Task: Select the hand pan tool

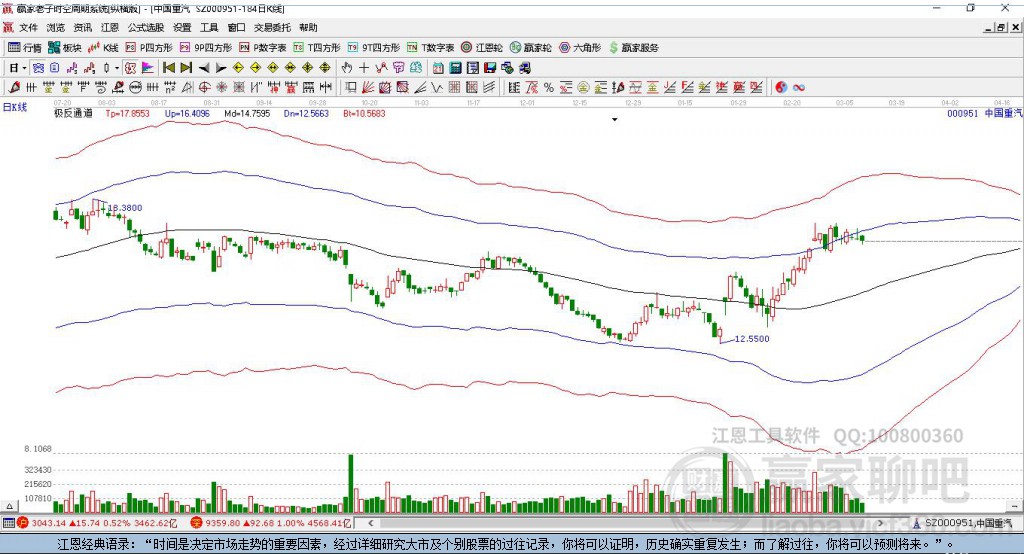Action: pyautogui.click(x=346, y=67)
